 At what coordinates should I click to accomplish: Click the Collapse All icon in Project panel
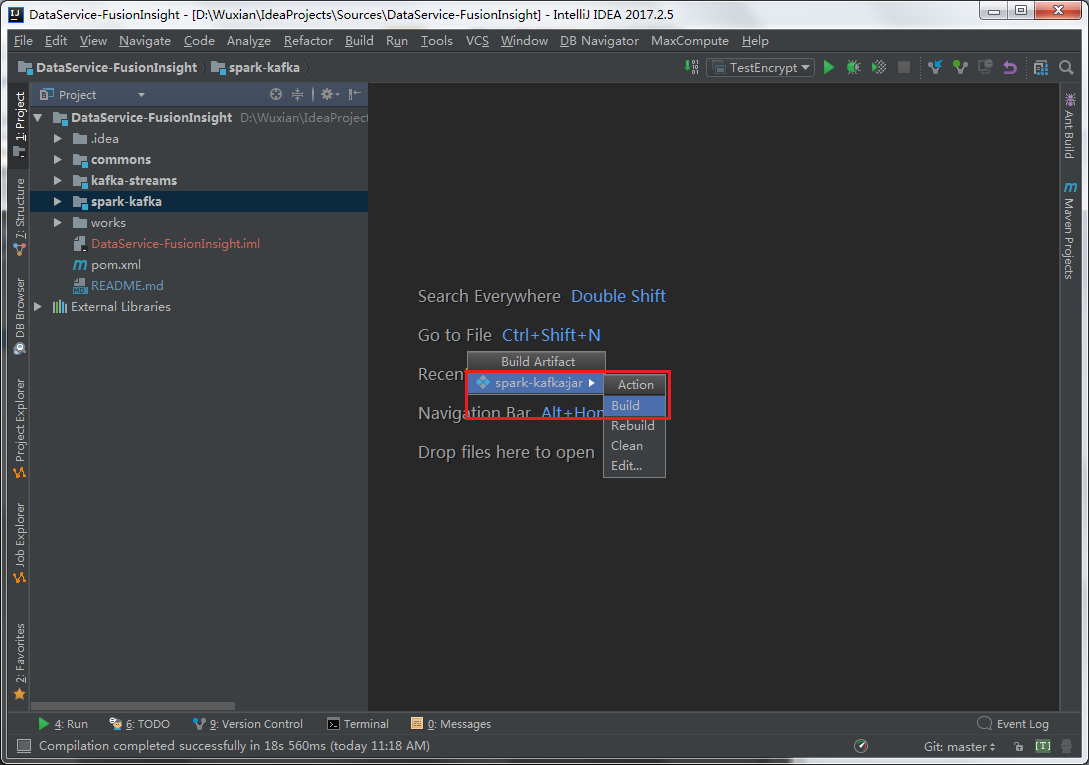pos(297,94)
